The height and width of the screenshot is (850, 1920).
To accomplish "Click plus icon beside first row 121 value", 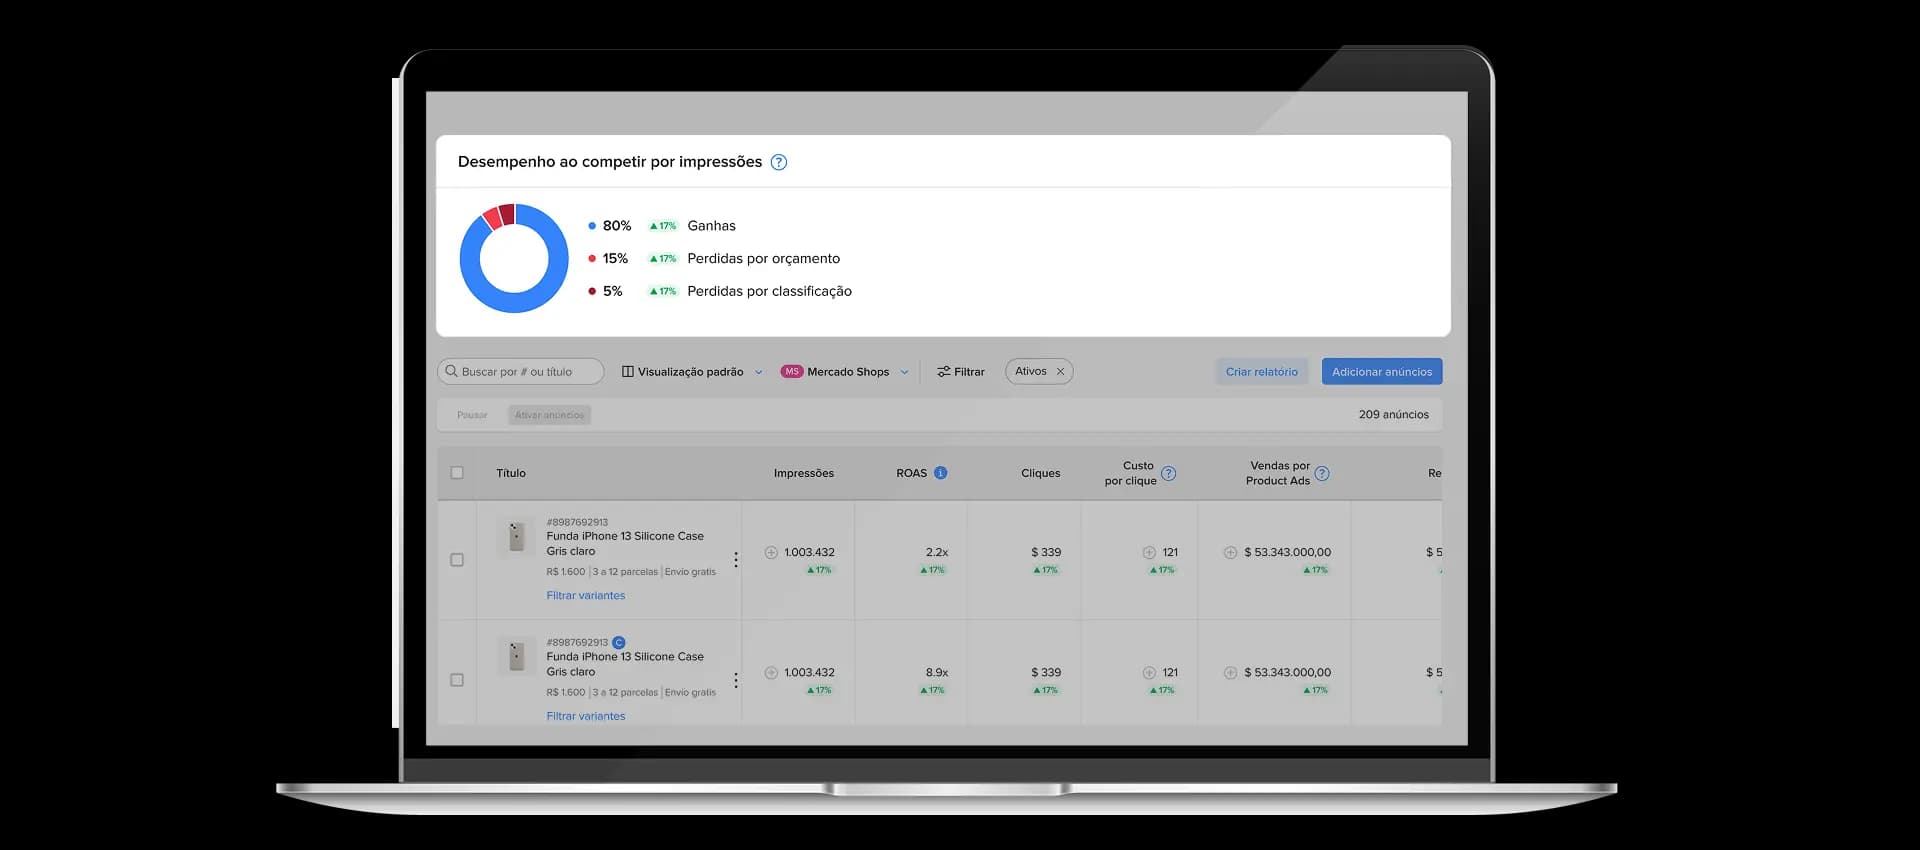I will pyautogui.click(x=1149, y=552).
